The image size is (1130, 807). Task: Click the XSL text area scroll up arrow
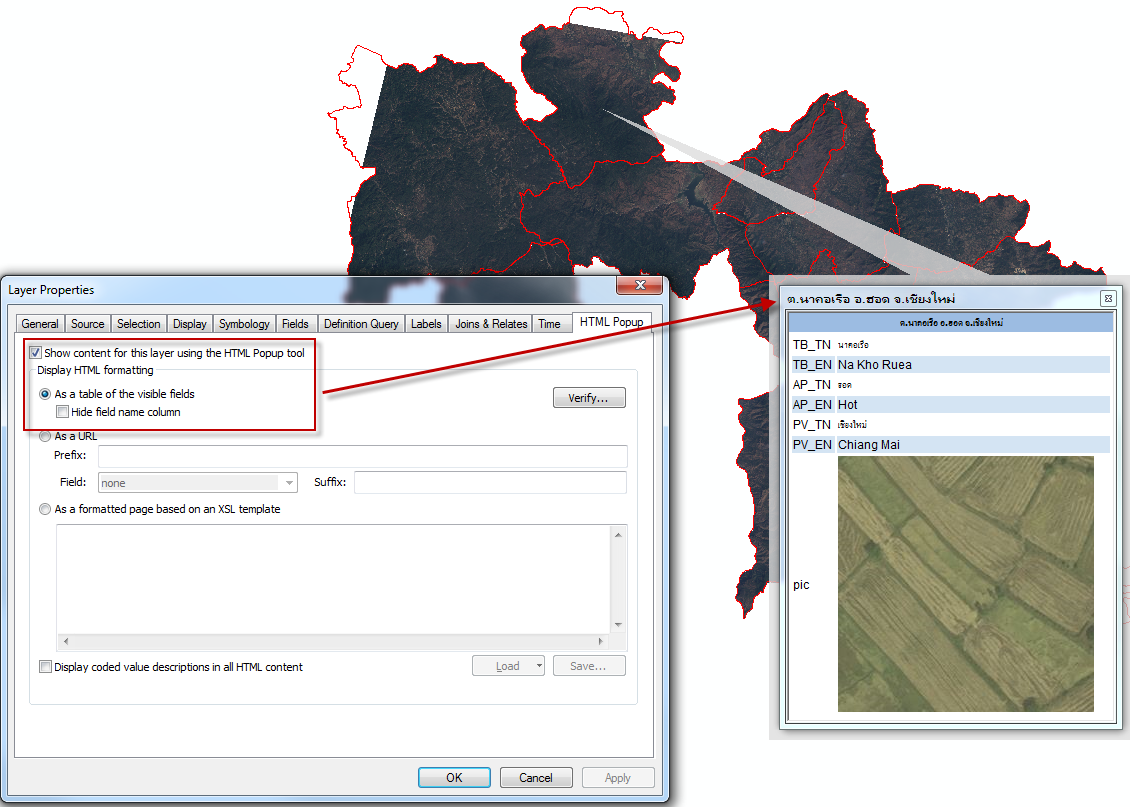click(618, 535)
